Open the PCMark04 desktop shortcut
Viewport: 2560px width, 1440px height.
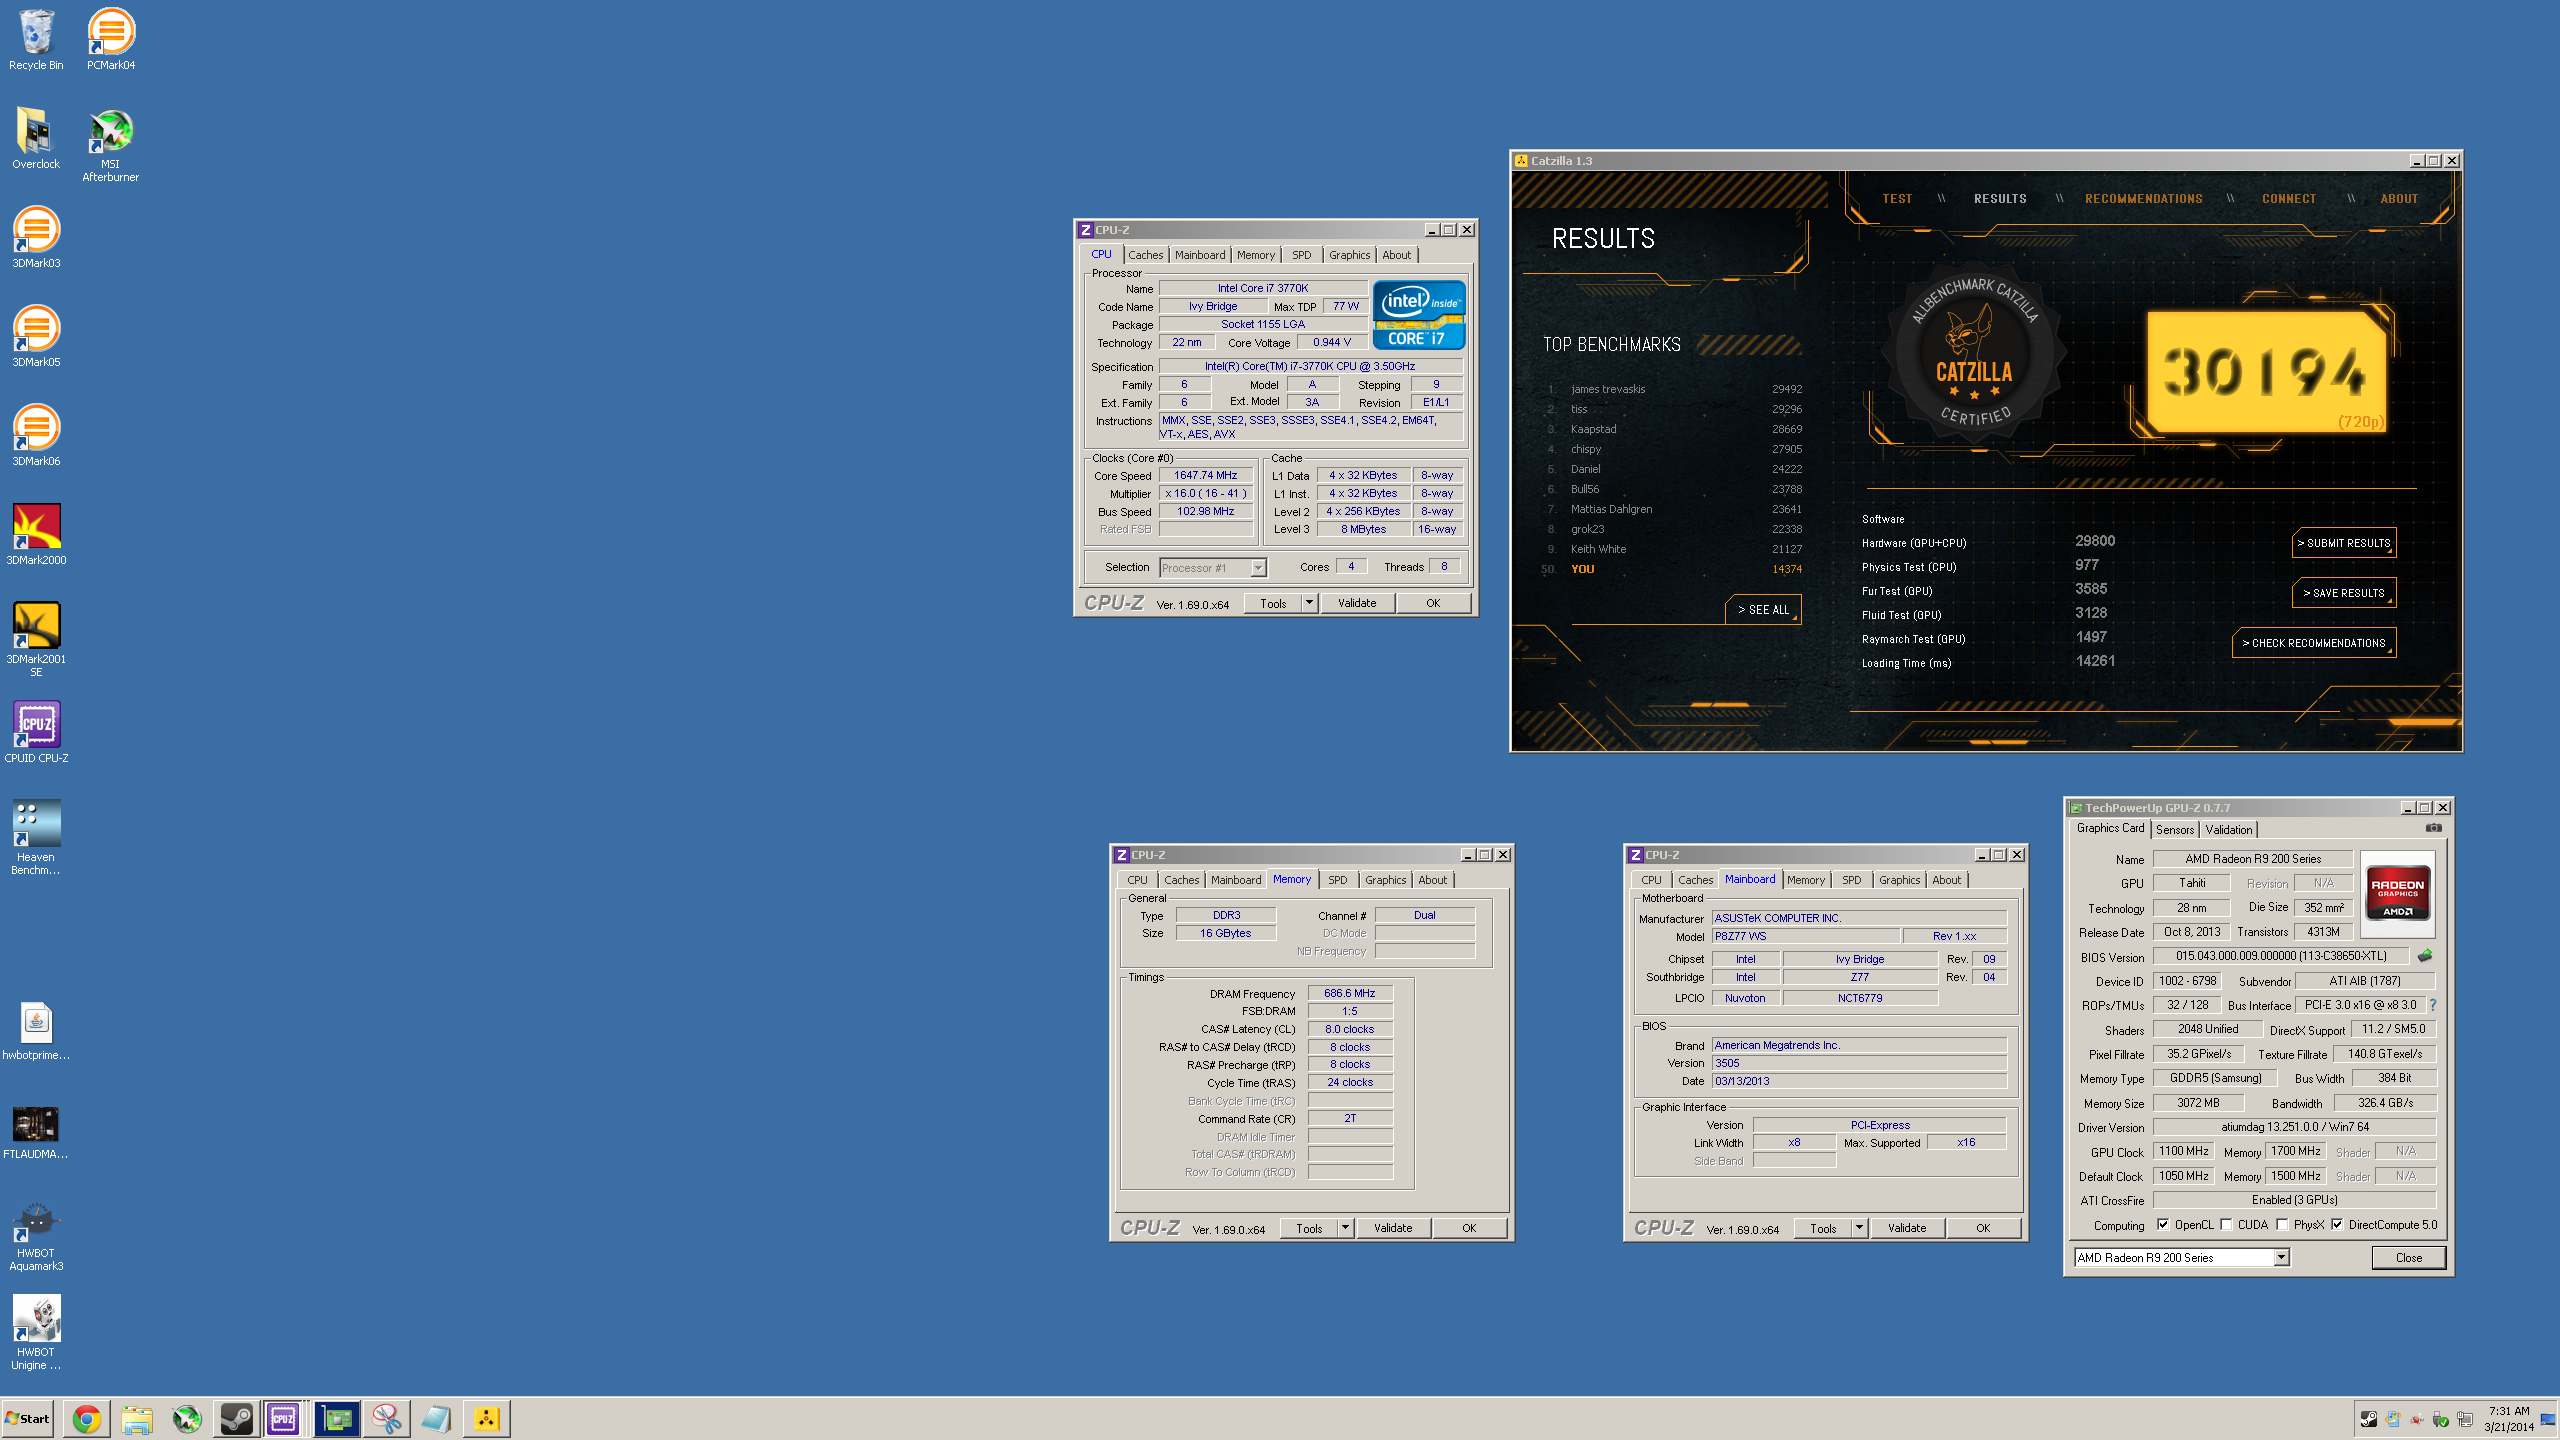111,40
